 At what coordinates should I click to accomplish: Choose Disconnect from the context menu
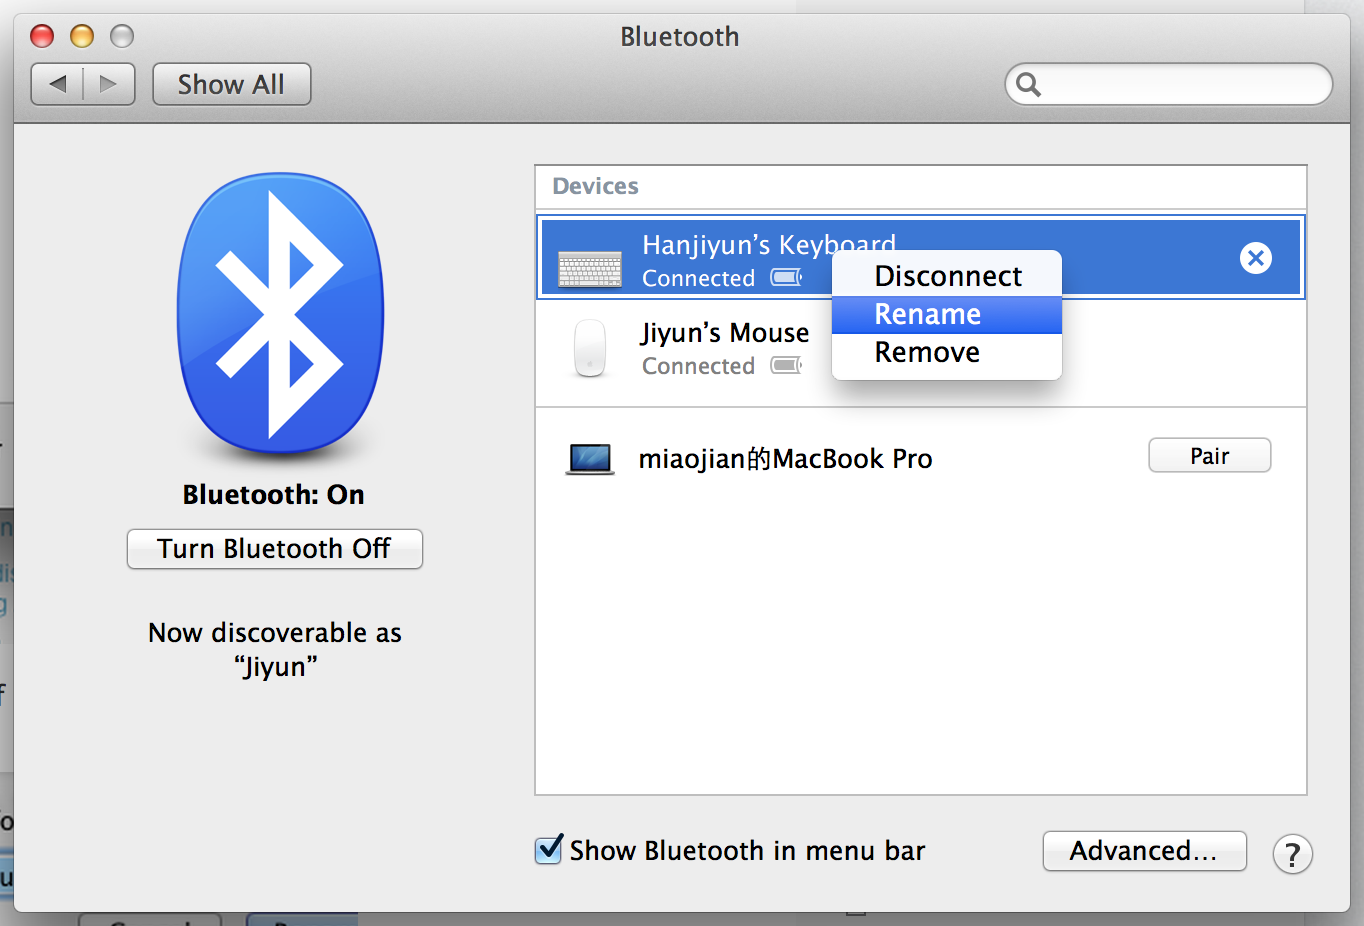tap(947, 276)
